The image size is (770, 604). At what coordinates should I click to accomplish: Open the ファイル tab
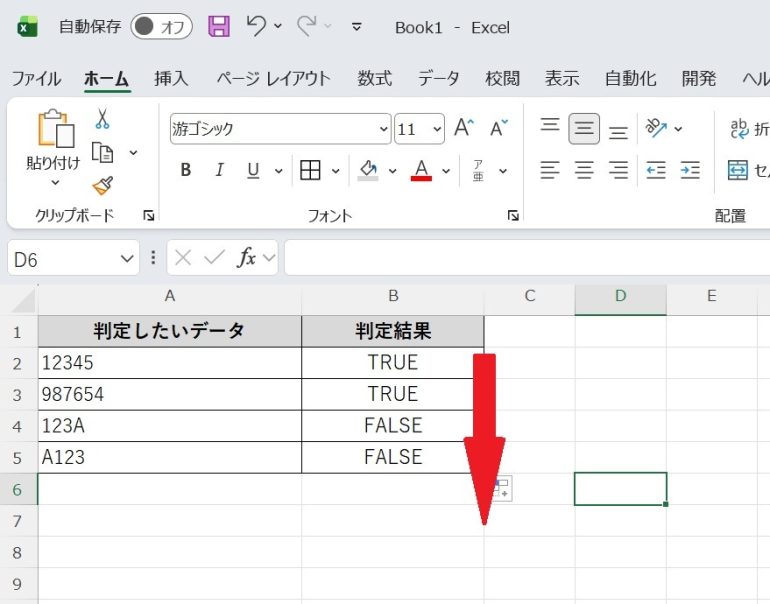point(36,79)
